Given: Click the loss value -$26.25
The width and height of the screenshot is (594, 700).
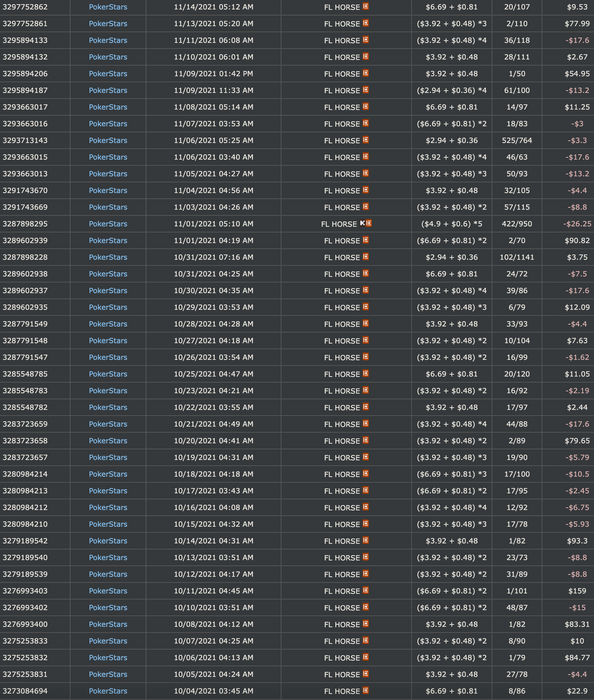Looking at the screenshot, I should [577, 224].
